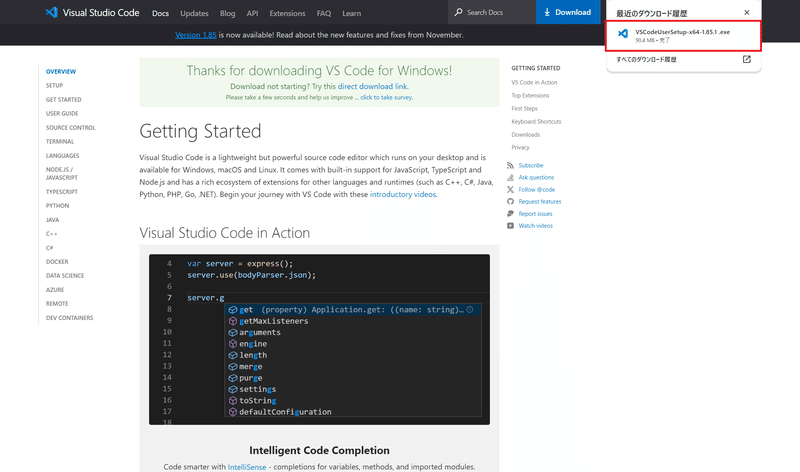This screenshot has height=472, width=800.
Task: Open the Version 1.85 link
Action: pos(196,35)
